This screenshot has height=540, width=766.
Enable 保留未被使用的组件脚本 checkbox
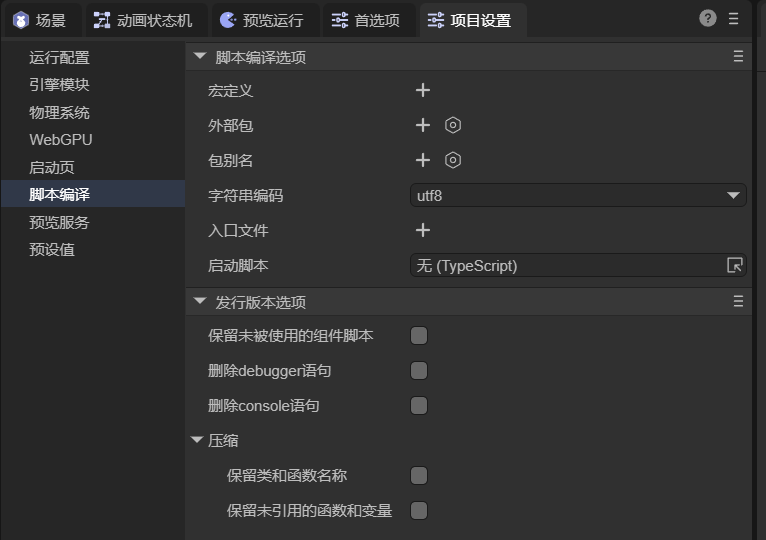tap(419, 335)
